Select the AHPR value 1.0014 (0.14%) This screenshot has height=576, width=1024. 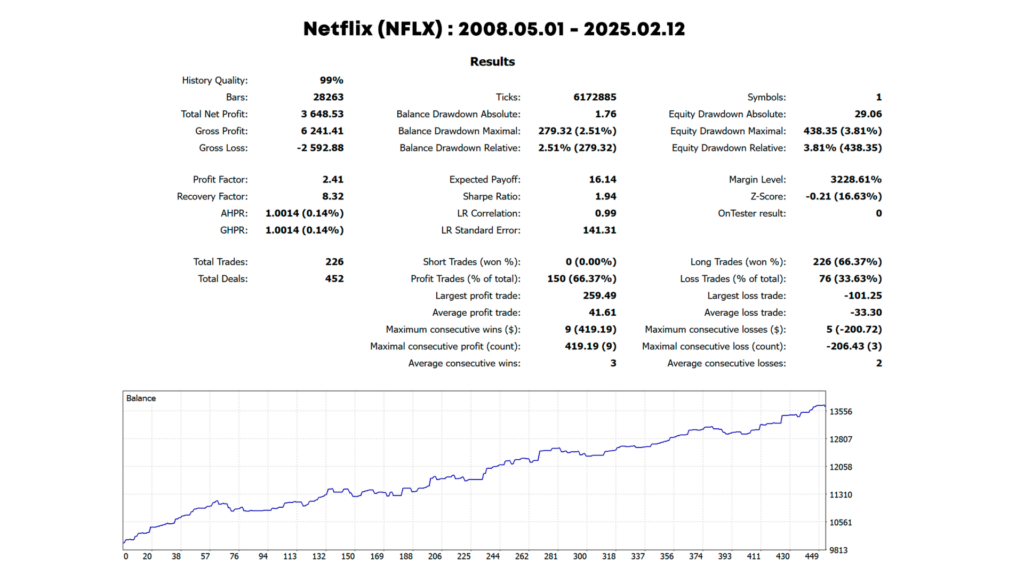click(304, 214)
